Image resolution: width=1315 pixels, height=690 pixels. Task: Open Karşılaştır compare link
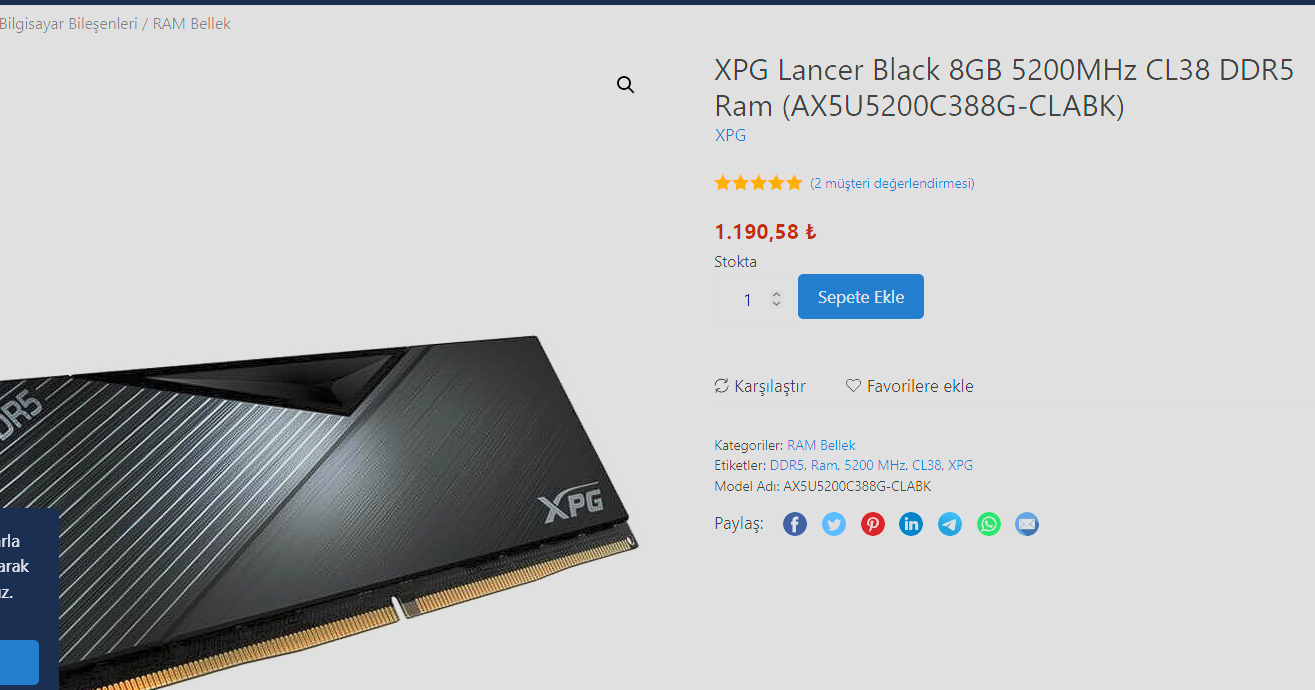[760, 386]
